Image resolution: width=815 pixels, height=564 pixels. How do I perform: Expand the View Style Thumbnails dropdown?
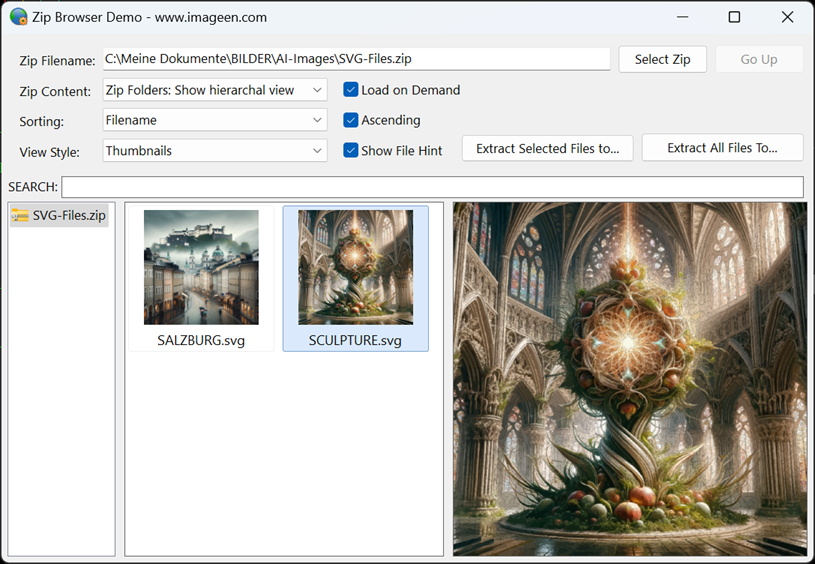click(215, 151)
